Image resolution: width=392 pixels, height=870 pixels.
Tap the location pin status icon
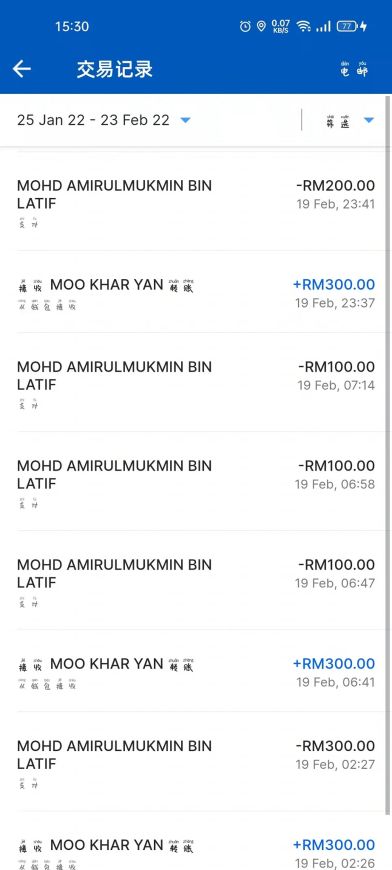(261, 26)
